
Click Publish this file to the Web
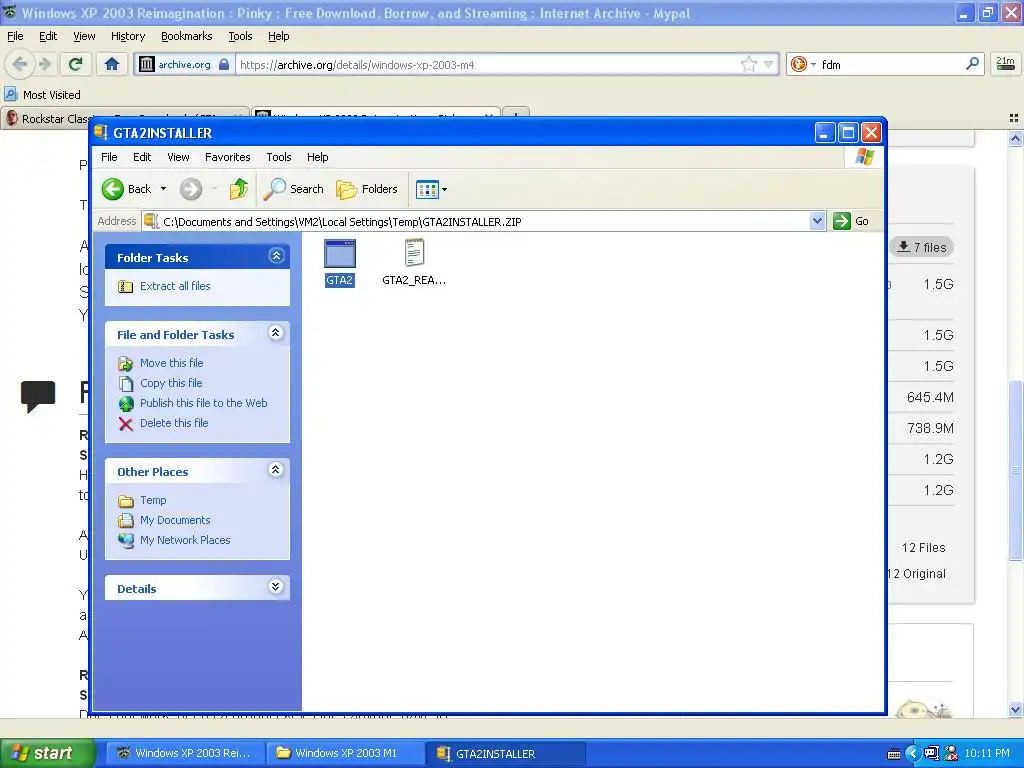(x=204, y=404)
